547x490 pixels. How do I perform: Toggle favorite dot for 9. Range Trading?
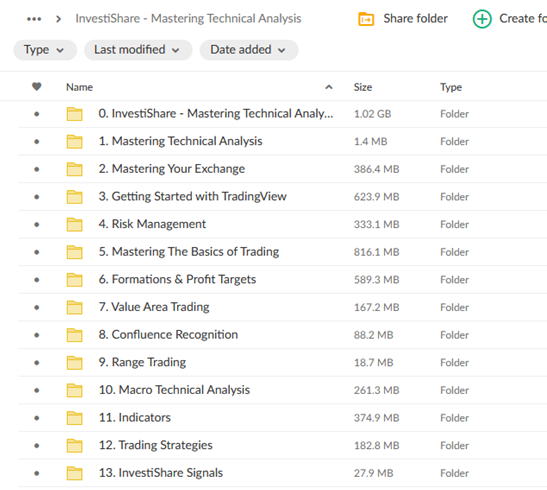point(37,363)
